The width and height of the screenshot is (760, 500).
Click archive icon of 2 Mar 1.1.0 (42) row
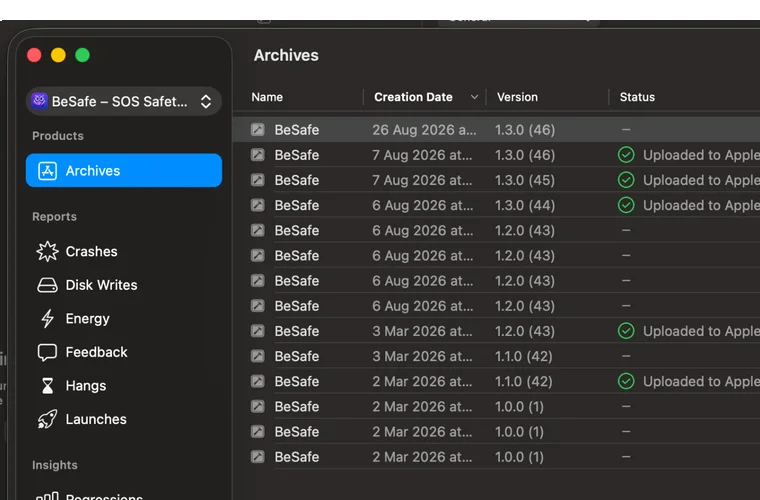pyautogui.click(x=257, y=381)
